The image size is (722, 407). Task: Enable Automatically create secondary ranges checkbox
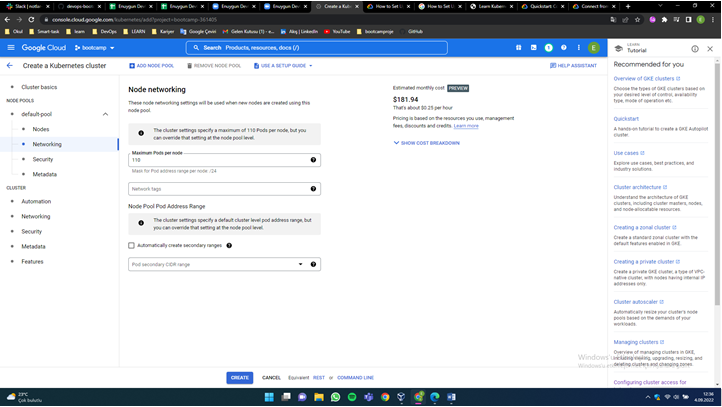click(x=131, y=245)
